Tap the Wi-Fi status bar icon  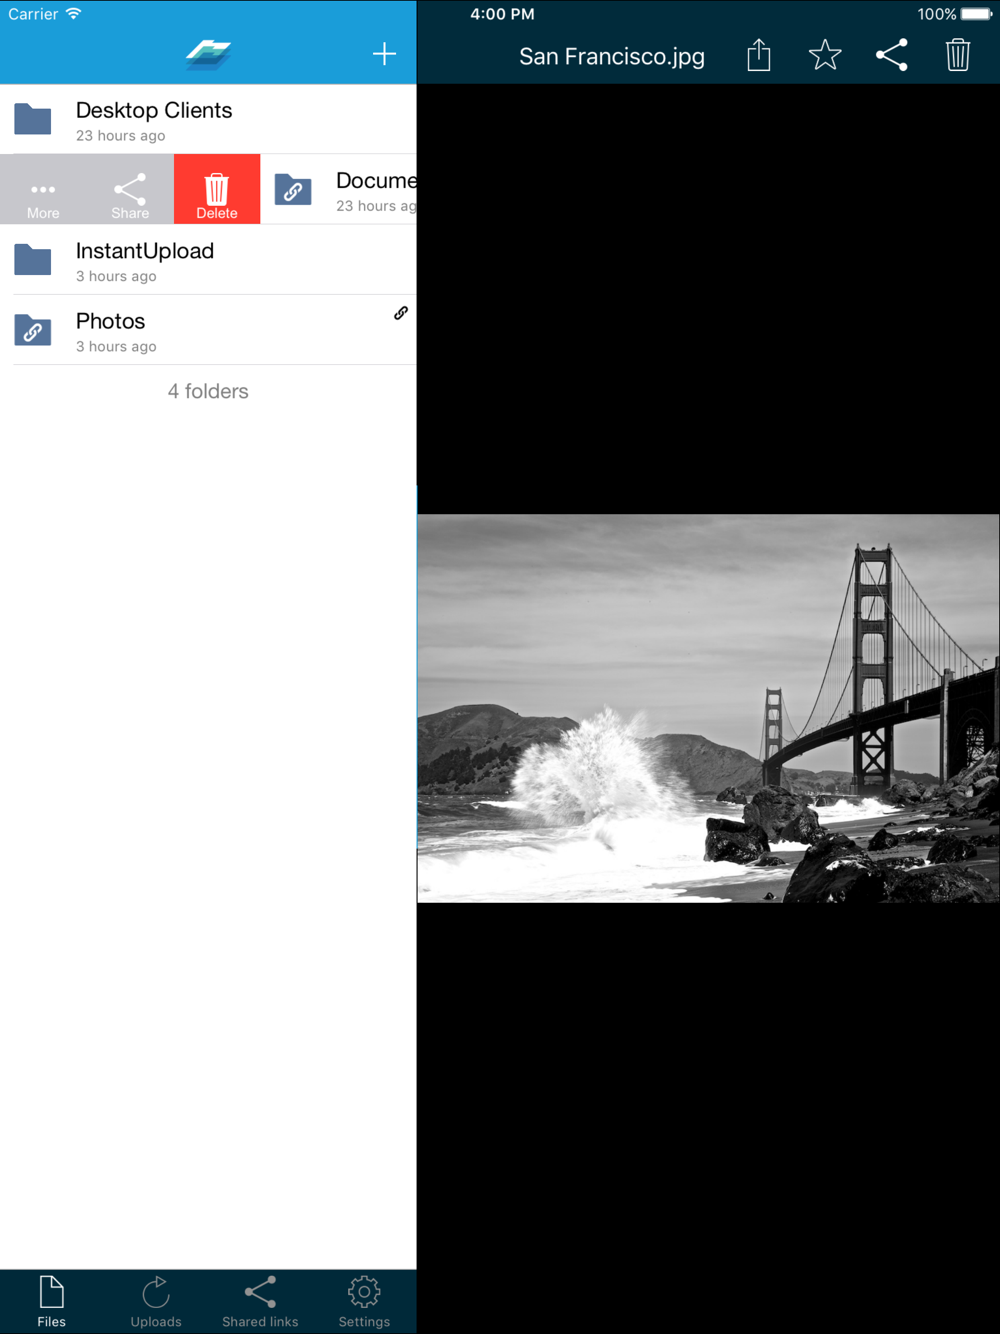74,14
